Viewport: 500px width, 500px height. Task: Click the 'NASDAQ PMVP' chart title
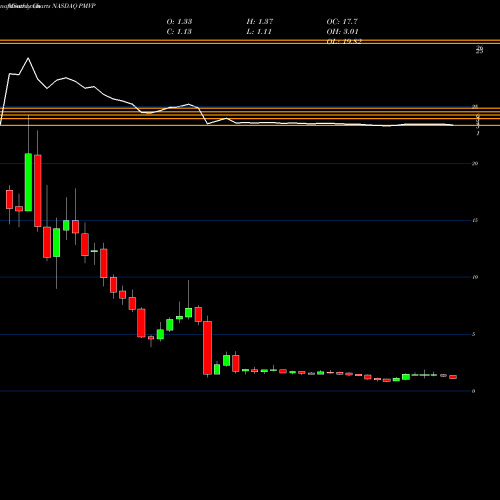point(74,6)
